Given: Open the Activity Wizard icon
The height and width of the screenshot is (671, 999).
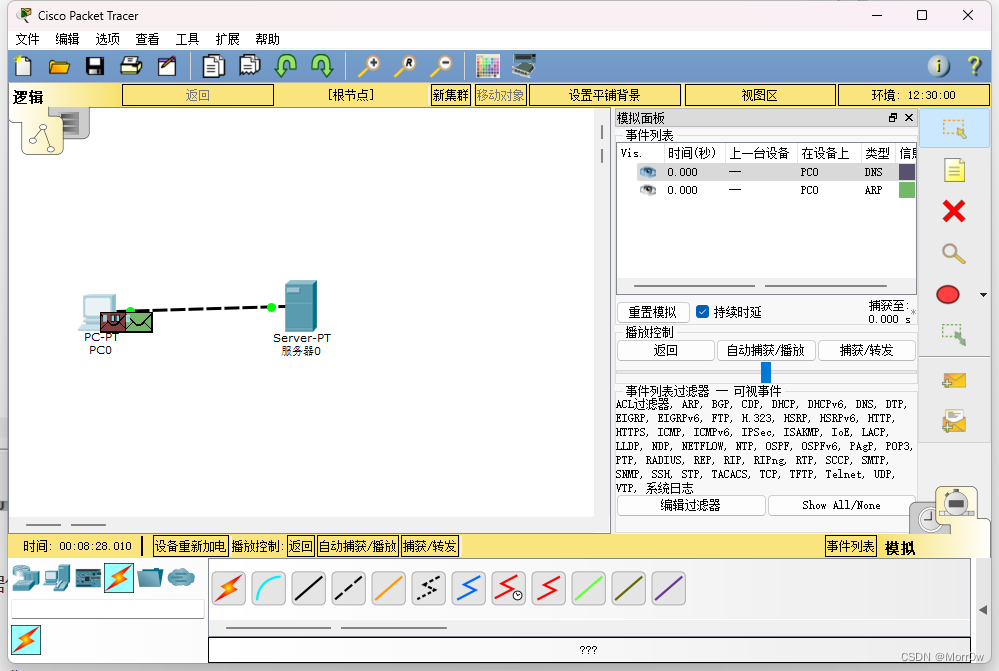Looking at the screenshot, I should tap(167, 66).
